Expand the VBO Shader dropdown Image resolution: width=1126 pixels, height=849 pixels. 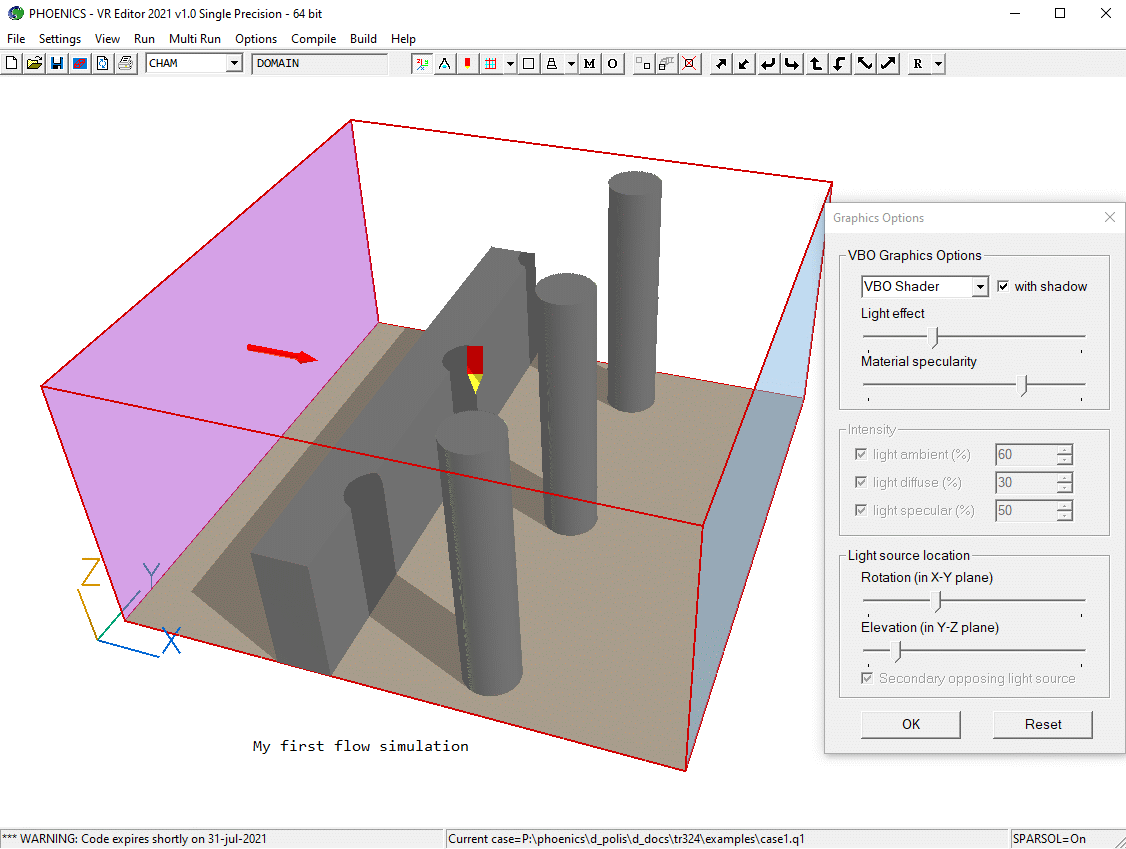[980, 287]
